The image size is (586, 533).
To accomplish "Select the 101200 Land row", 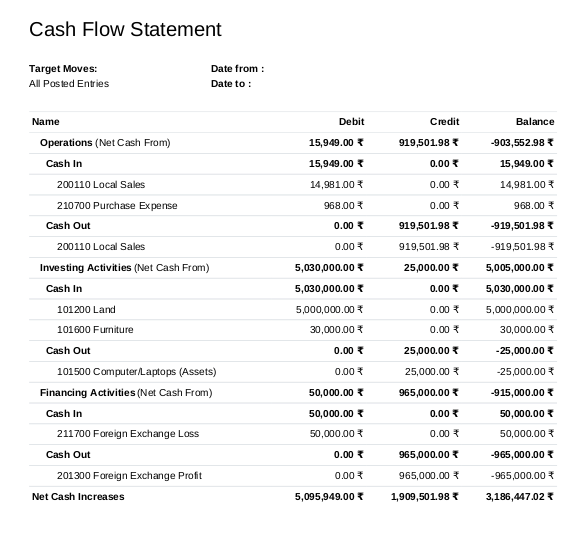I will tap(293, 309).
